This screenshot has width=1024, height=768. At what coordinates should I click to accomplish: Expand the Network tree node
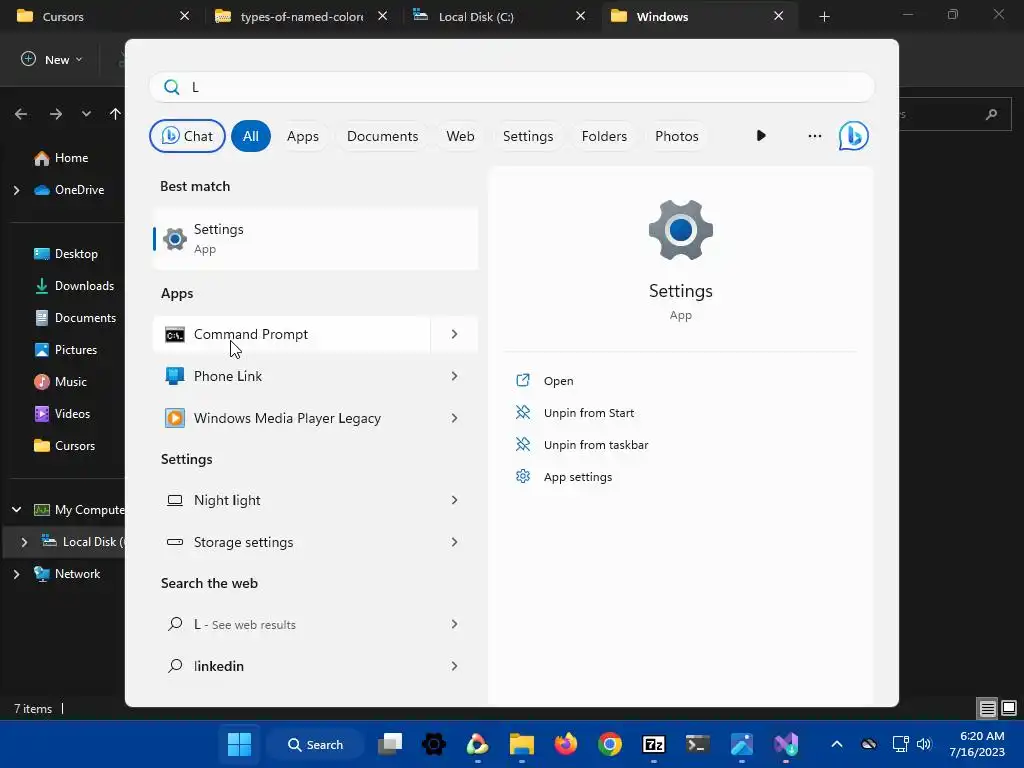[x=16, y=574]
